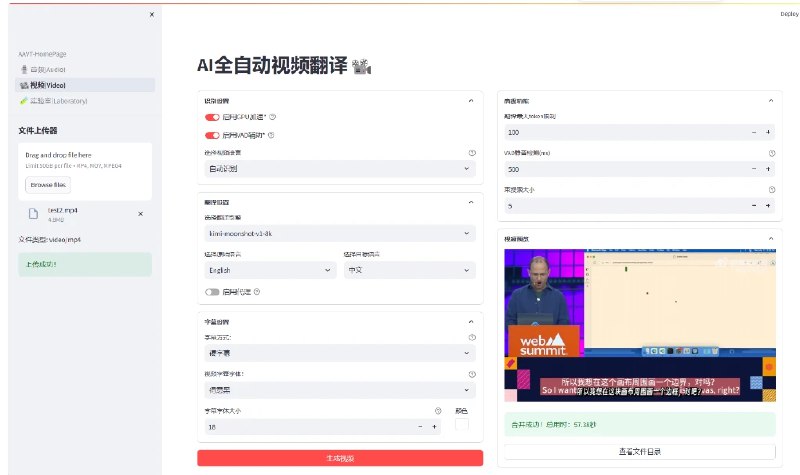Decrease the token value of 100
This screenshot has width=800, height=475.
pyautogui.click(x=754, y=133)
